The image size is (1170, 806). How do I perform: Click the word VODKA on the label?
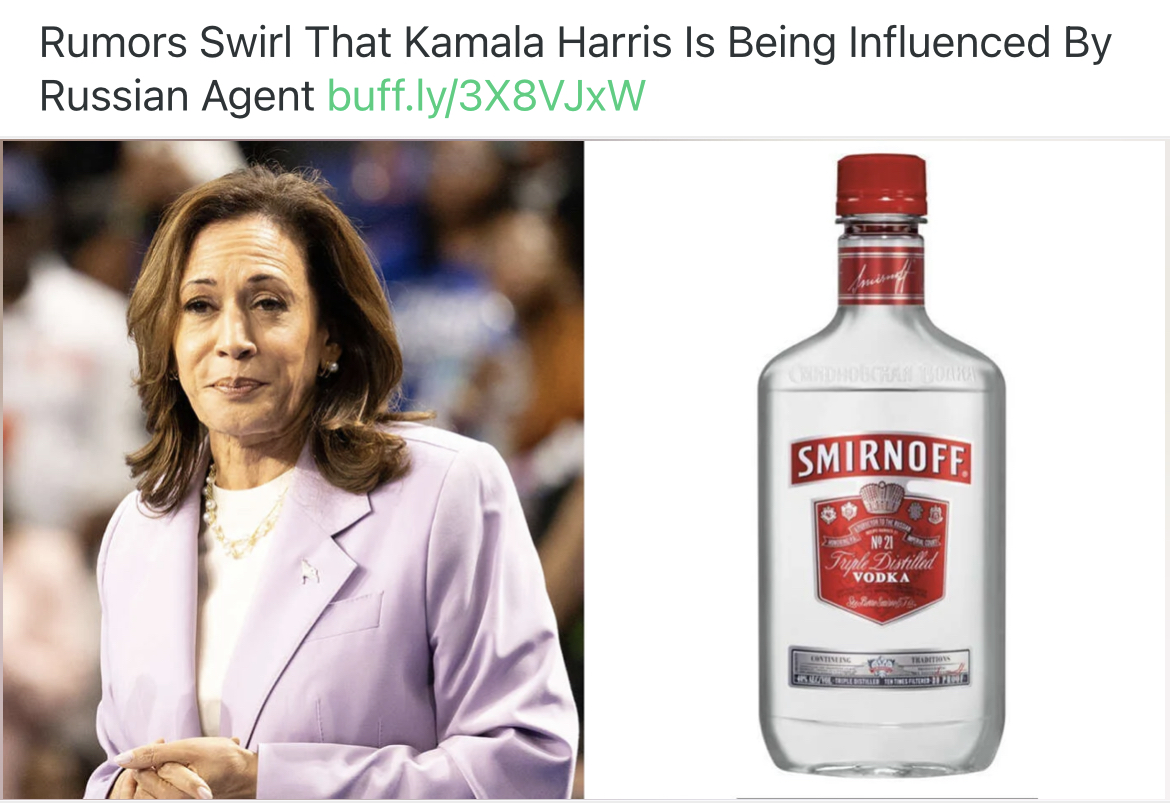880,578
